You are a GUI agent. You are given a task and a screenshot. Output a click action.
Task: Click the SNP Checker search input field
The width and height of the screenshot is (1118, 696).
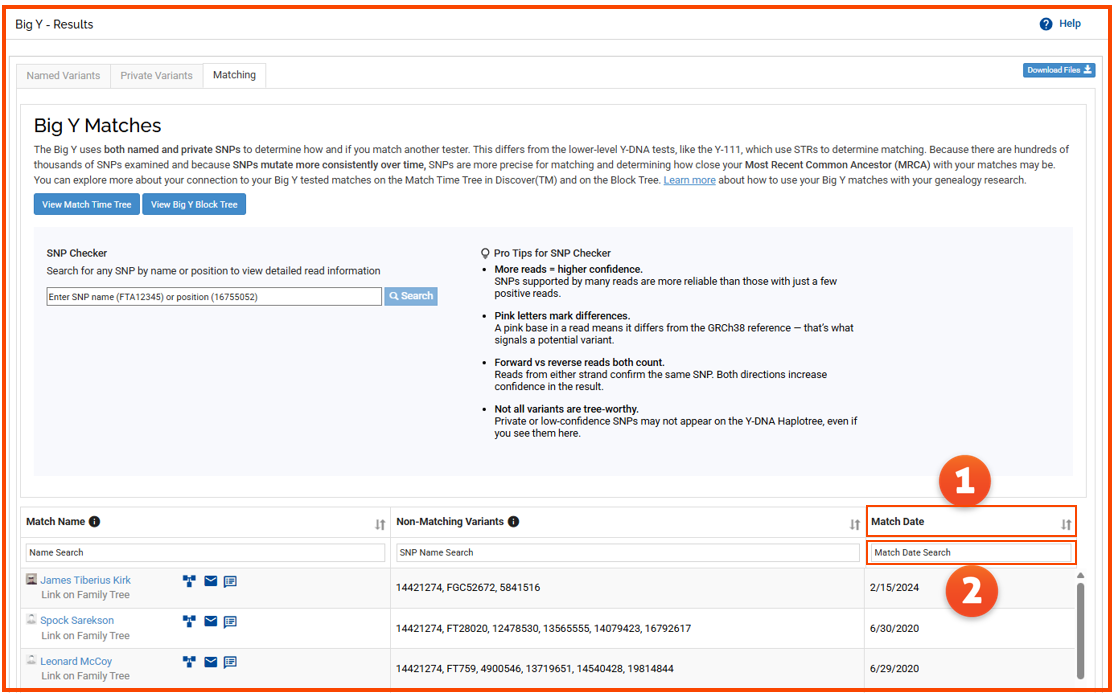tap(214, 297)
